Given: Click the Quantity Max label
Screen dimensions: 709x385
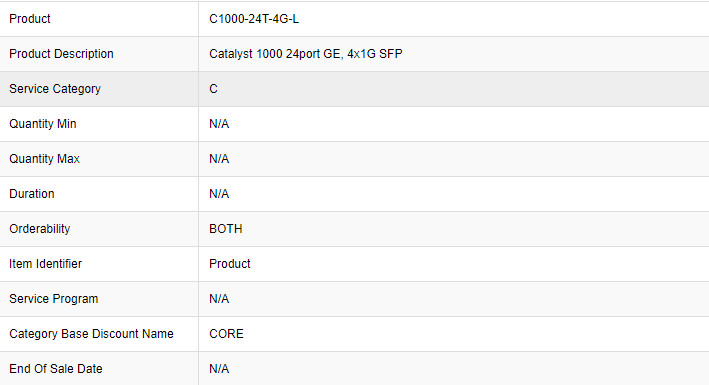Looking at the screenshot, I should [x=44, y=159].
